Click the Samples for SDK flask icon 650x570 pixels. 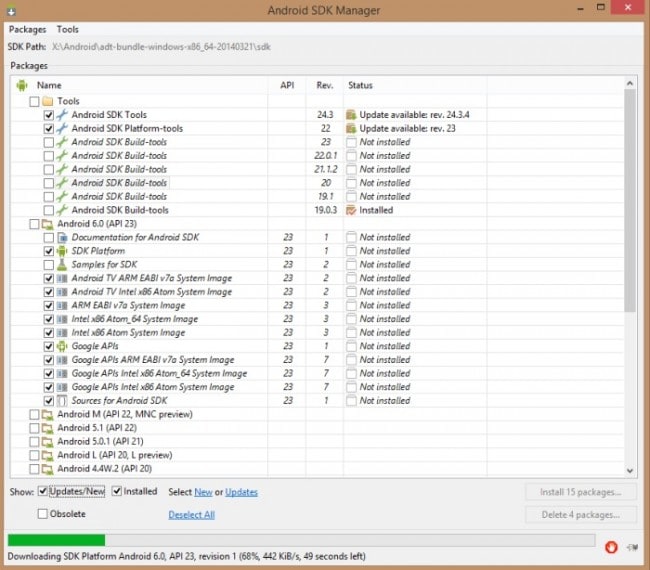pyautogui.click(x=62, y=264)
